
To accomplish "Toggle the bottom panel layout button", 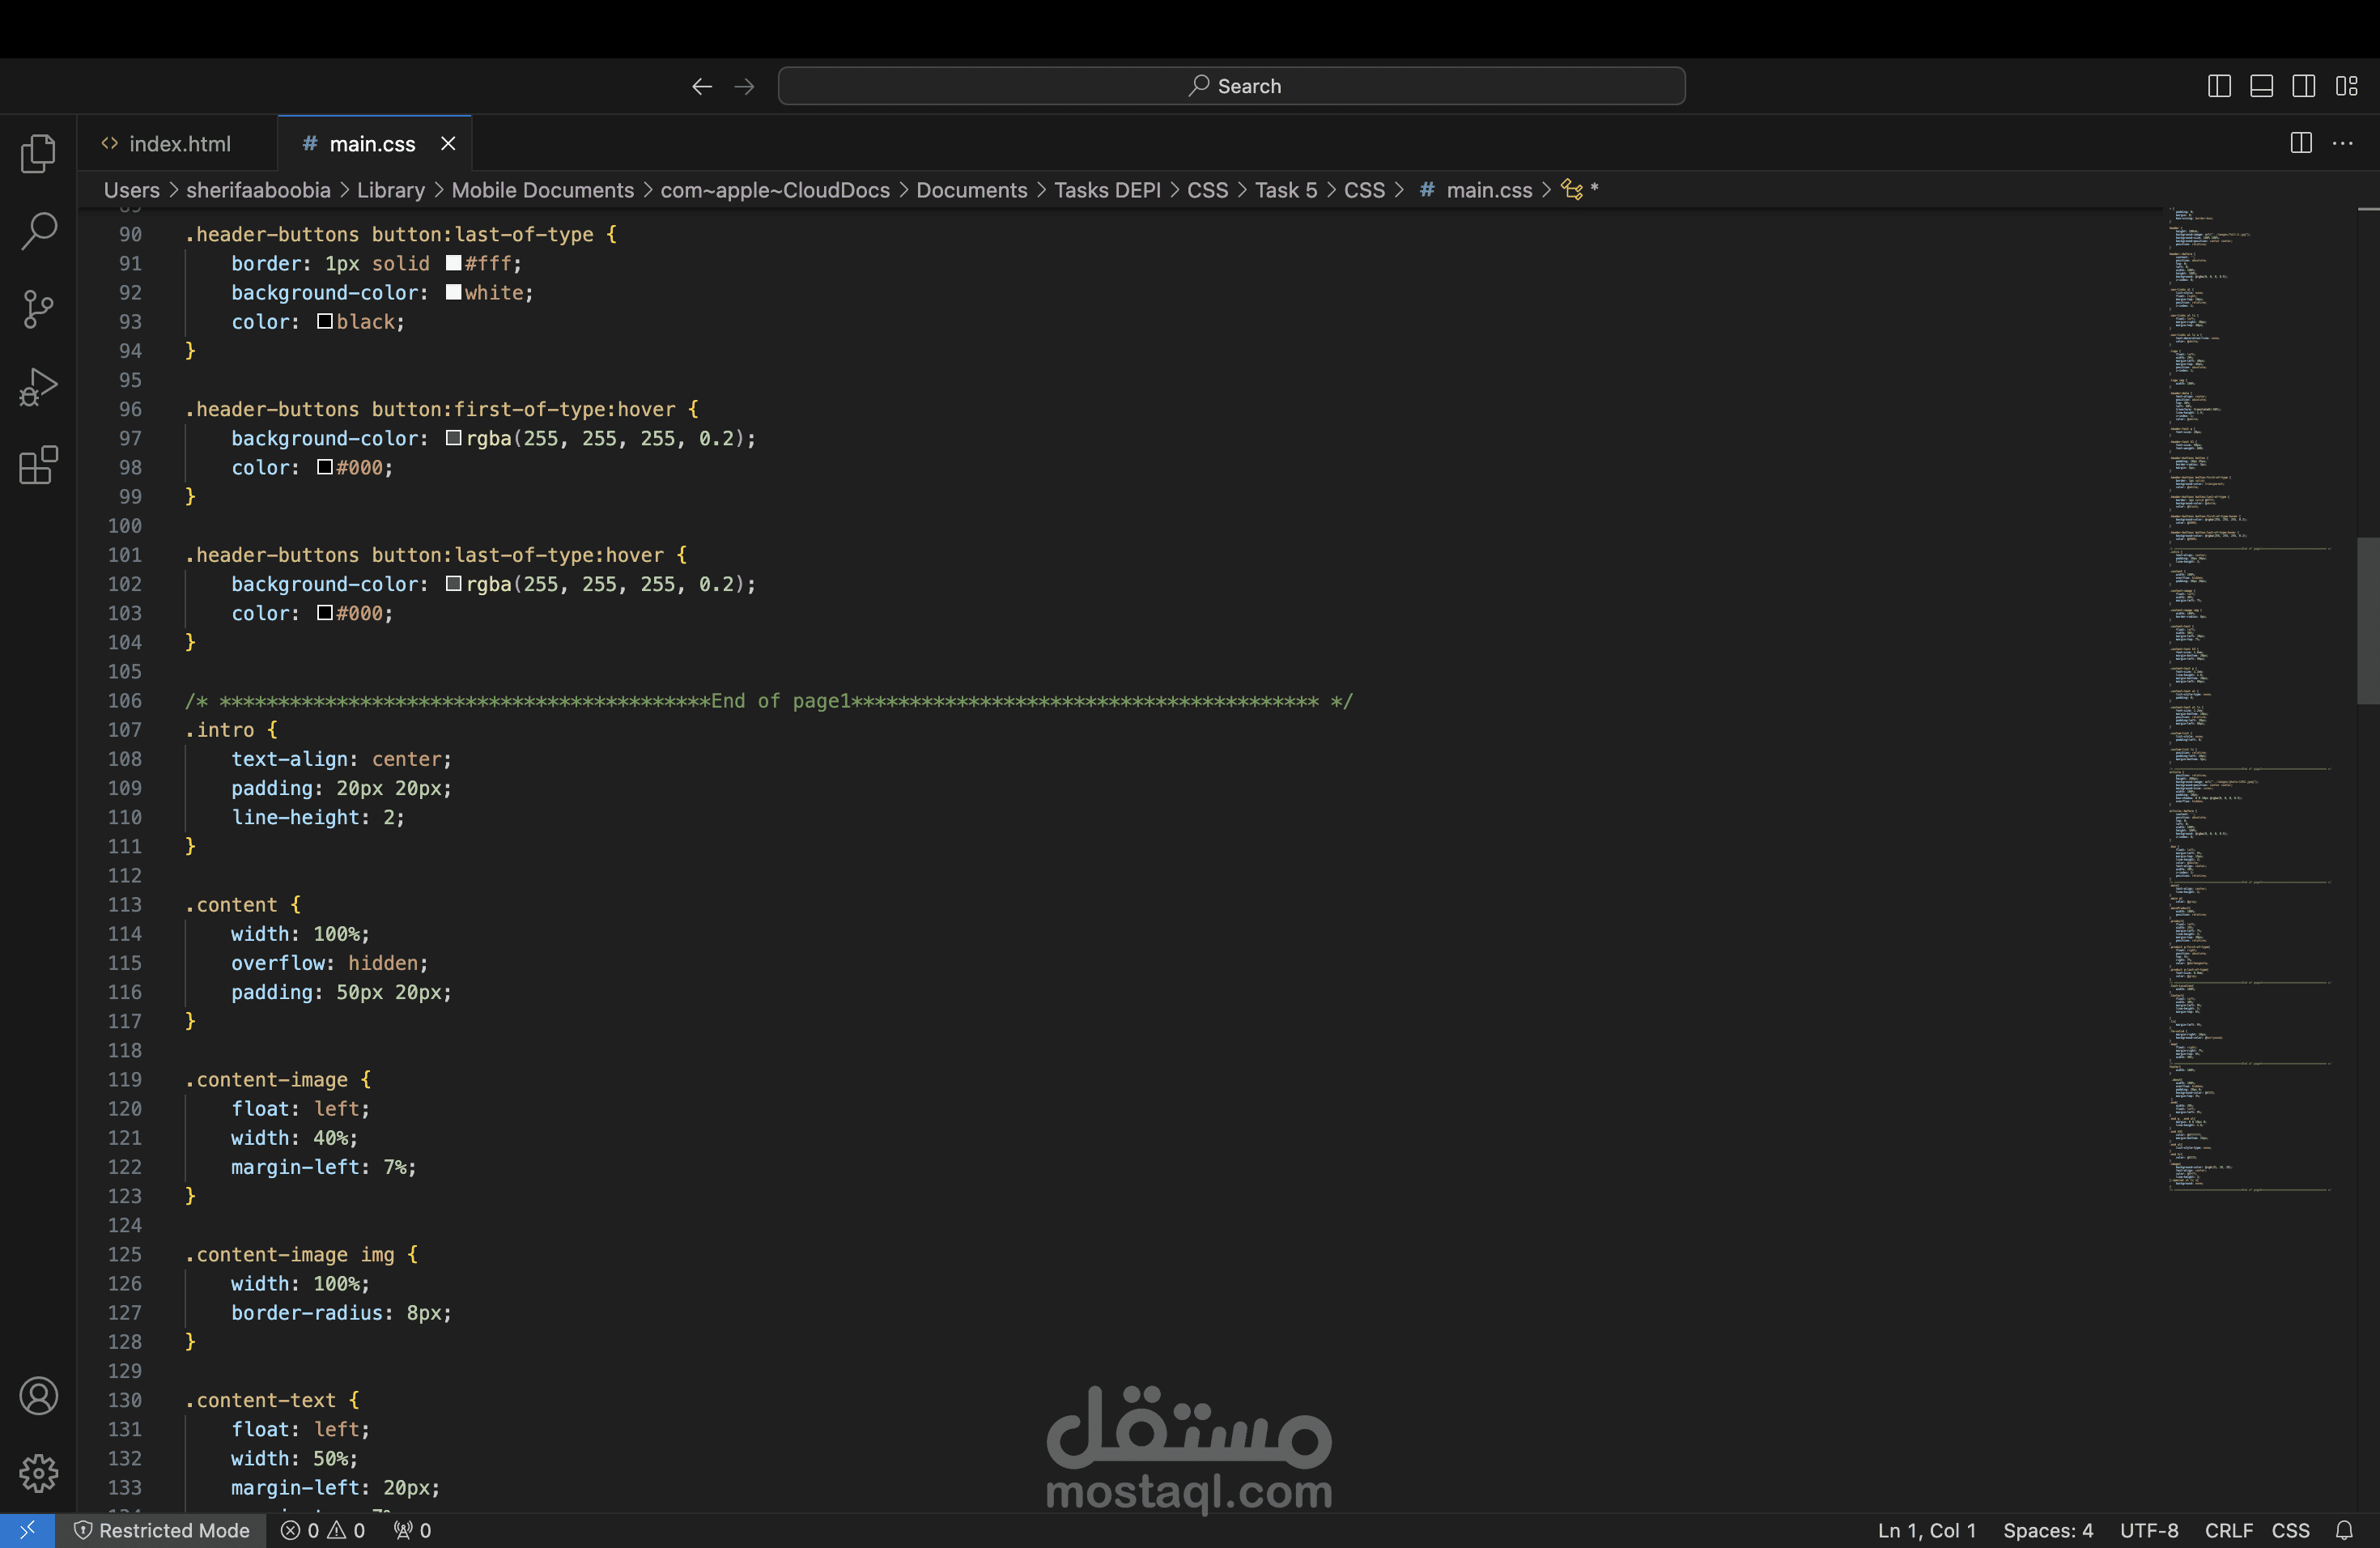I will click(x=2261, y=86).
